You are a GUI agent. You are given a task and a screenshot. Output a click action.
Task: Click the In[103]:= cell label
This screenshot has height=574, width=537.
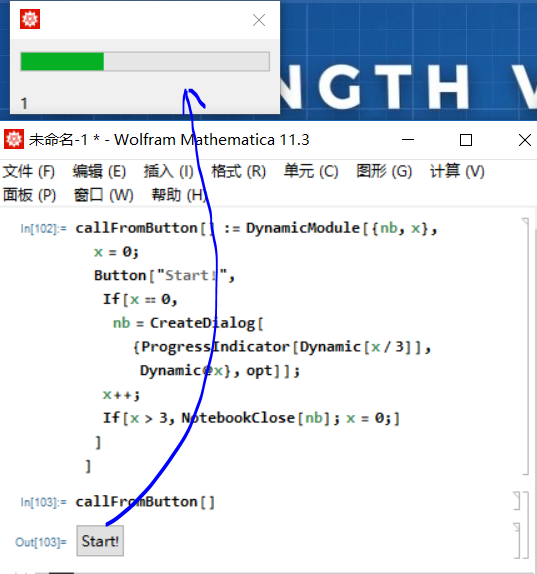pyautogui.click(x=44, y=502)
